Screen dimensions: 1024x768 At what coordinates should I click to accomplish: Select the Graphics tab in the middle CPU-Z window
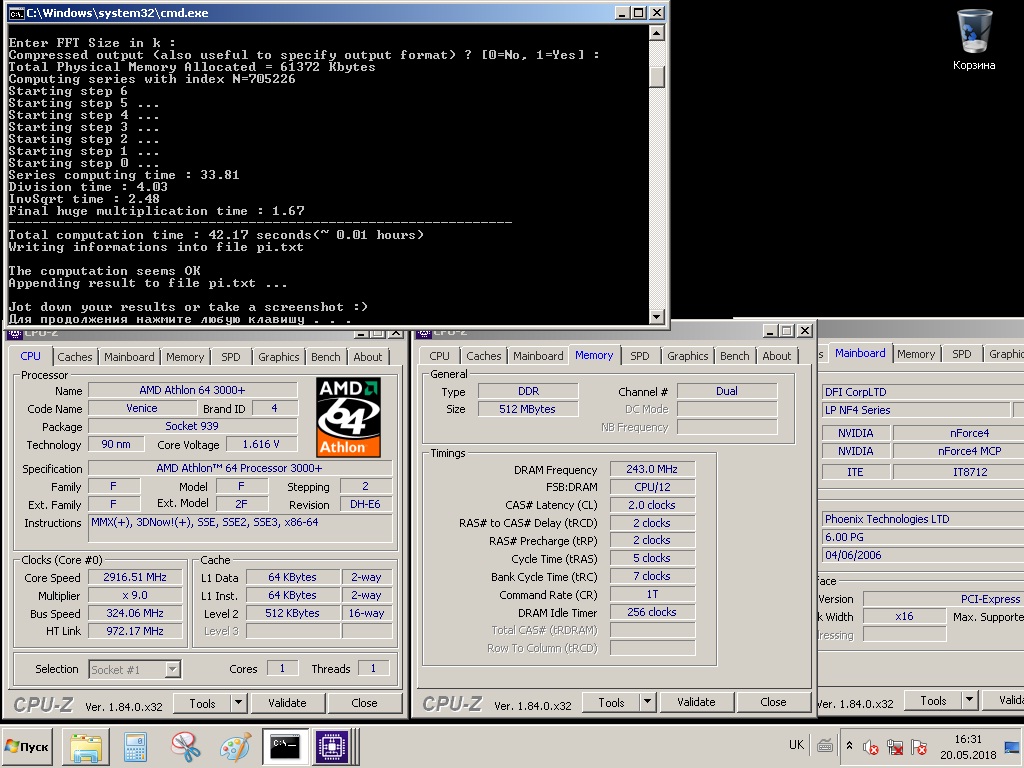click(687, 356)
